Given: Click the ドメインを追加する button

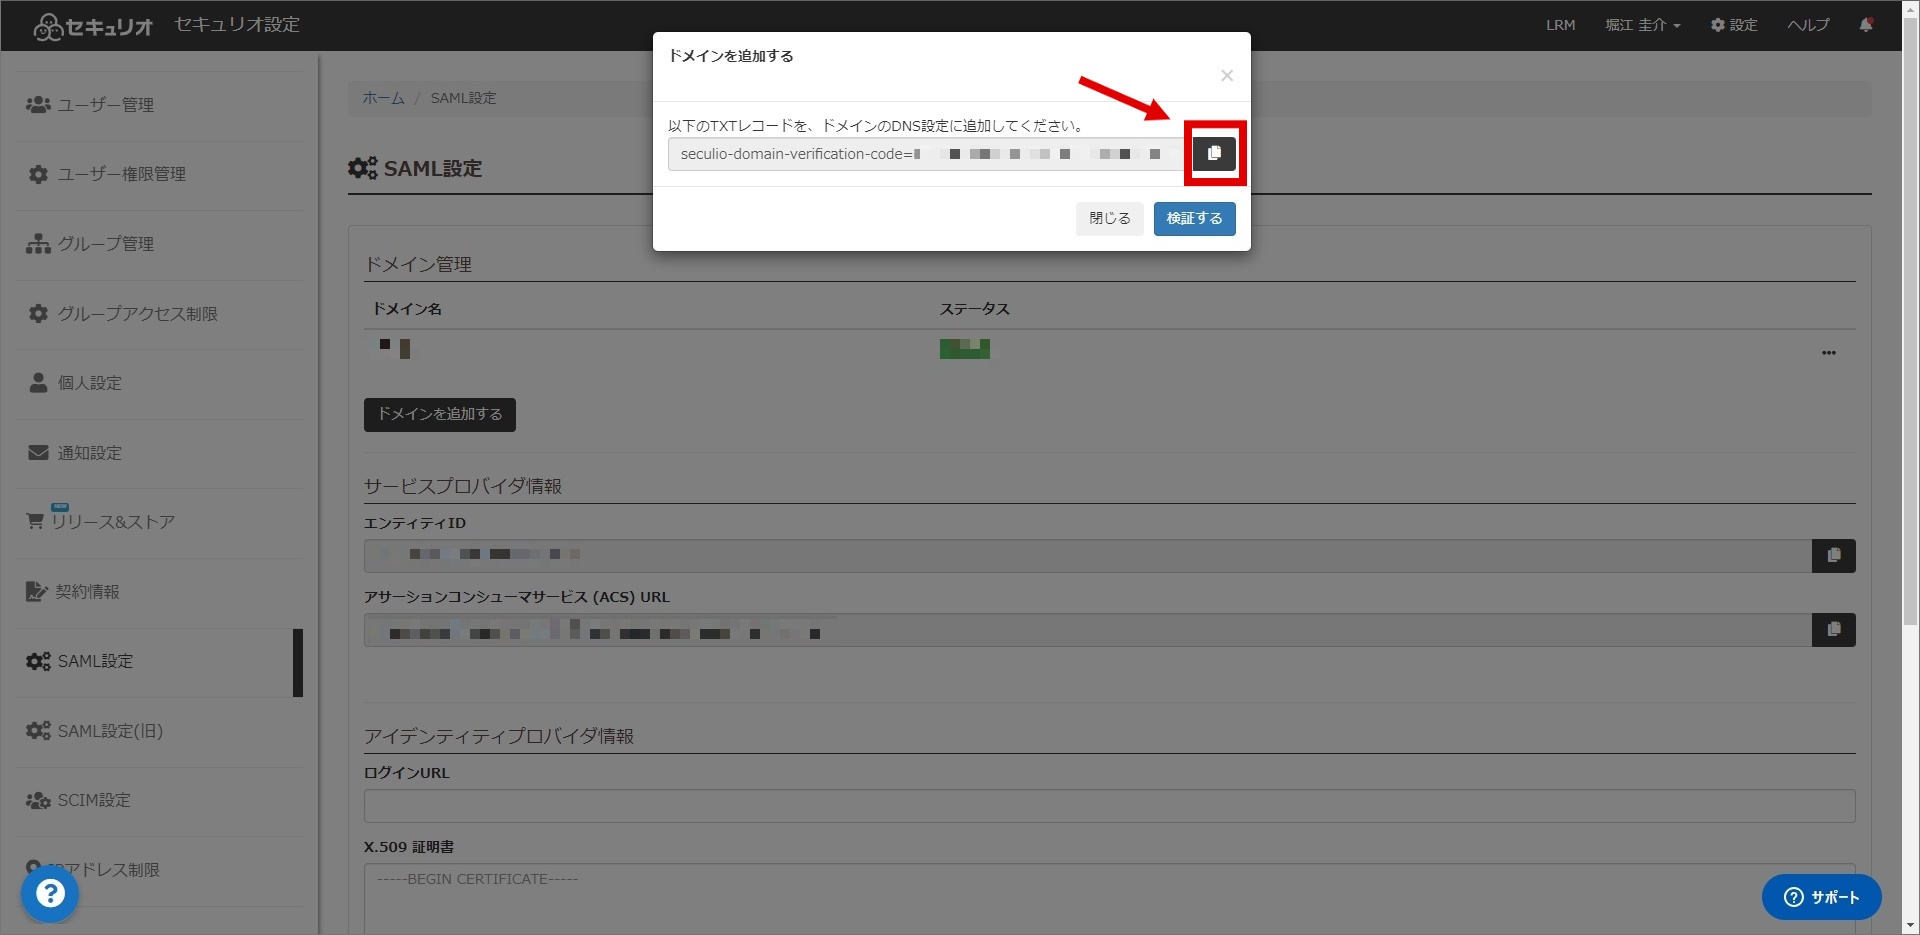Looking at the screenshot, I should (440, 415).
